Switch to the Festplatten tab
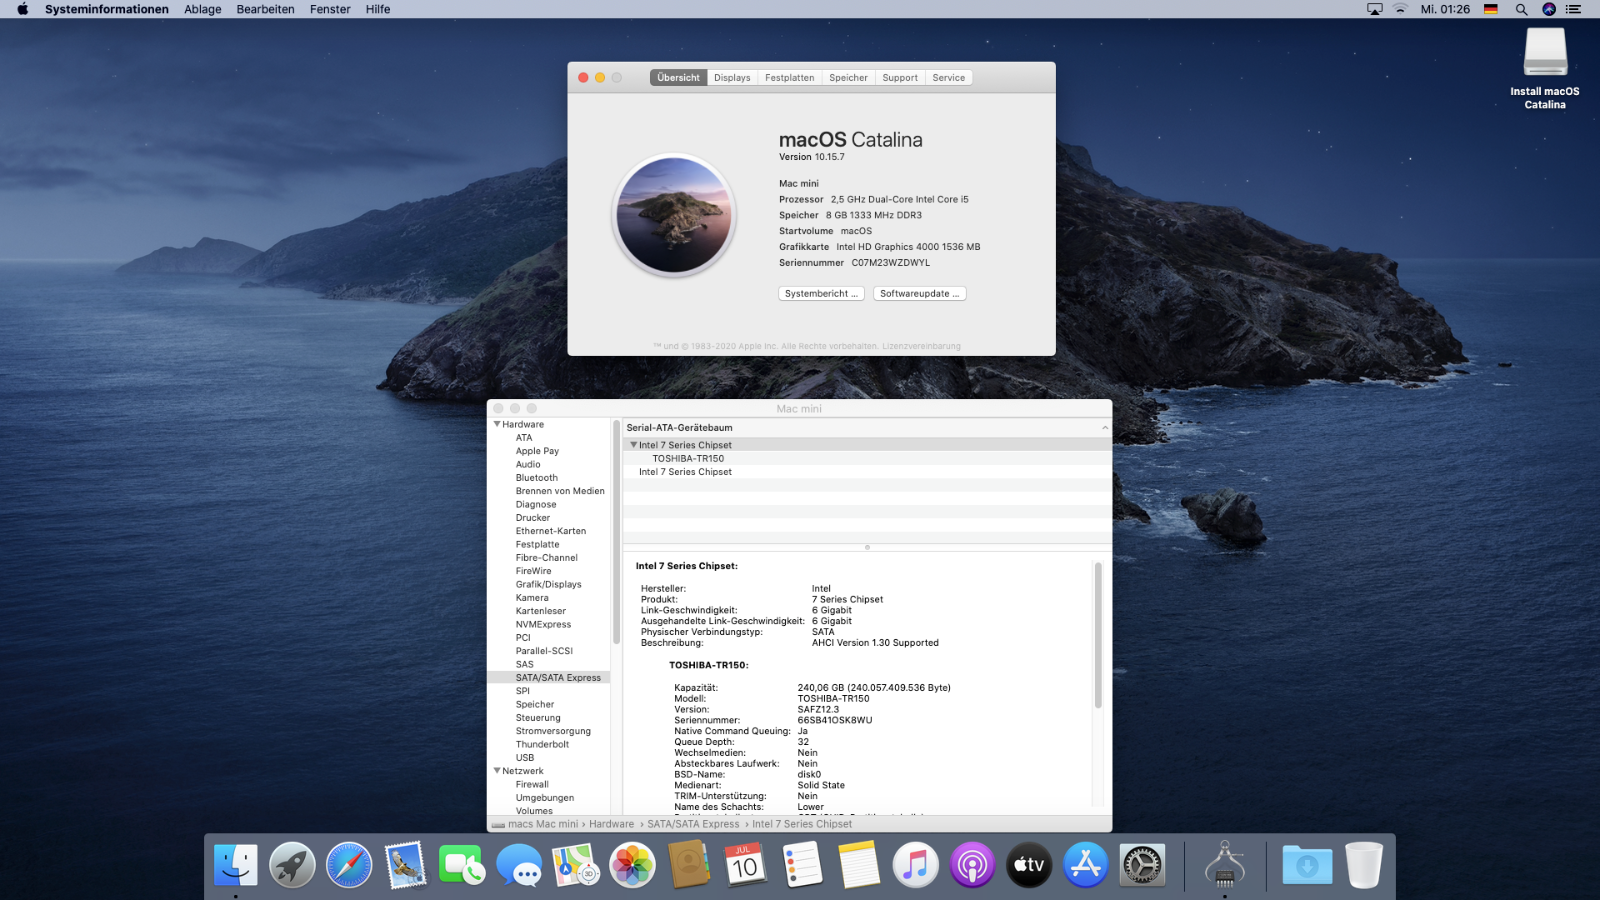This screenshot has width=1600, height=900. (x=790, y=77)
